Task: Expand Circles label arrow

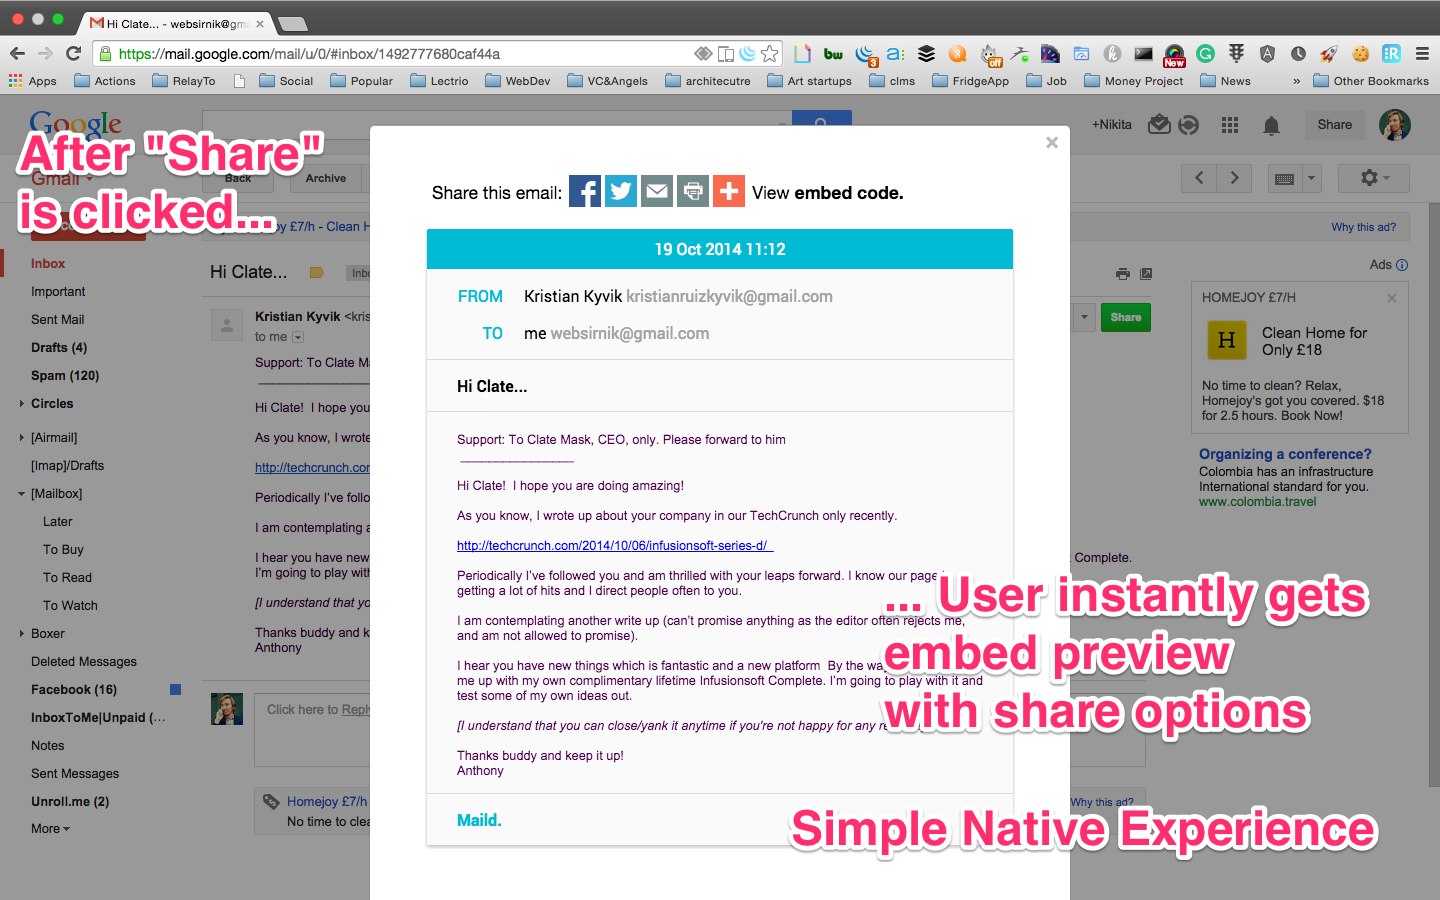Action: (x=21, y=404)
